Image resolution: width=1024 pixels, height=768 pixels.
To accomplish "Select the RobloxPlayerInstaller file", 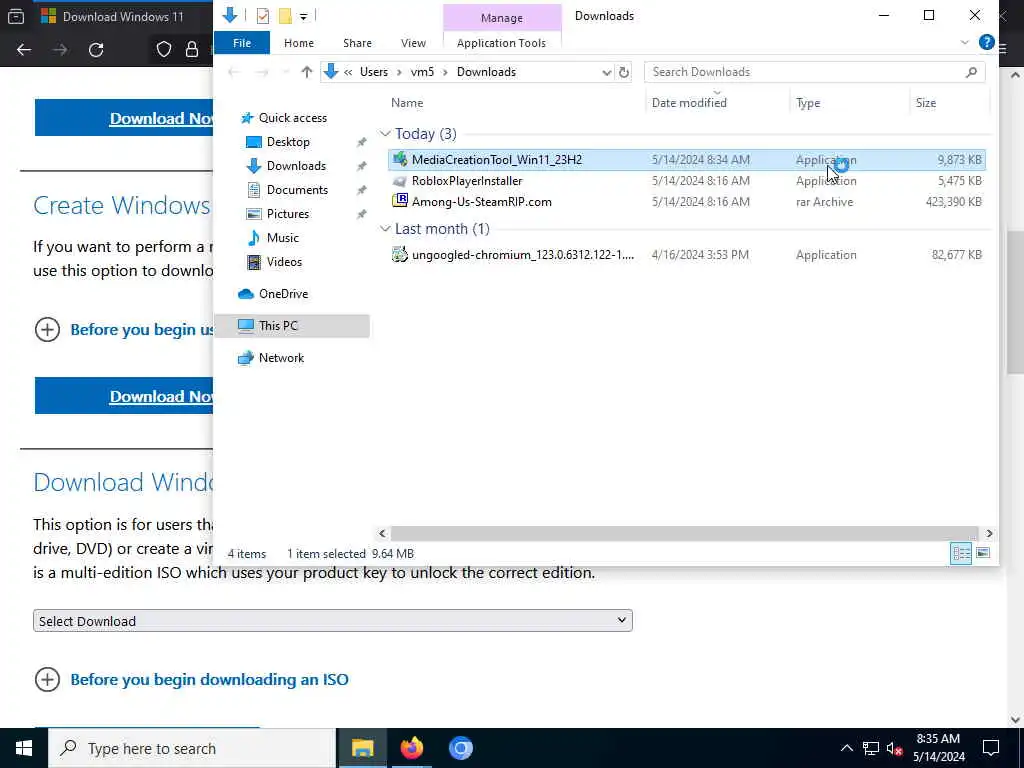I will (686, 181).
